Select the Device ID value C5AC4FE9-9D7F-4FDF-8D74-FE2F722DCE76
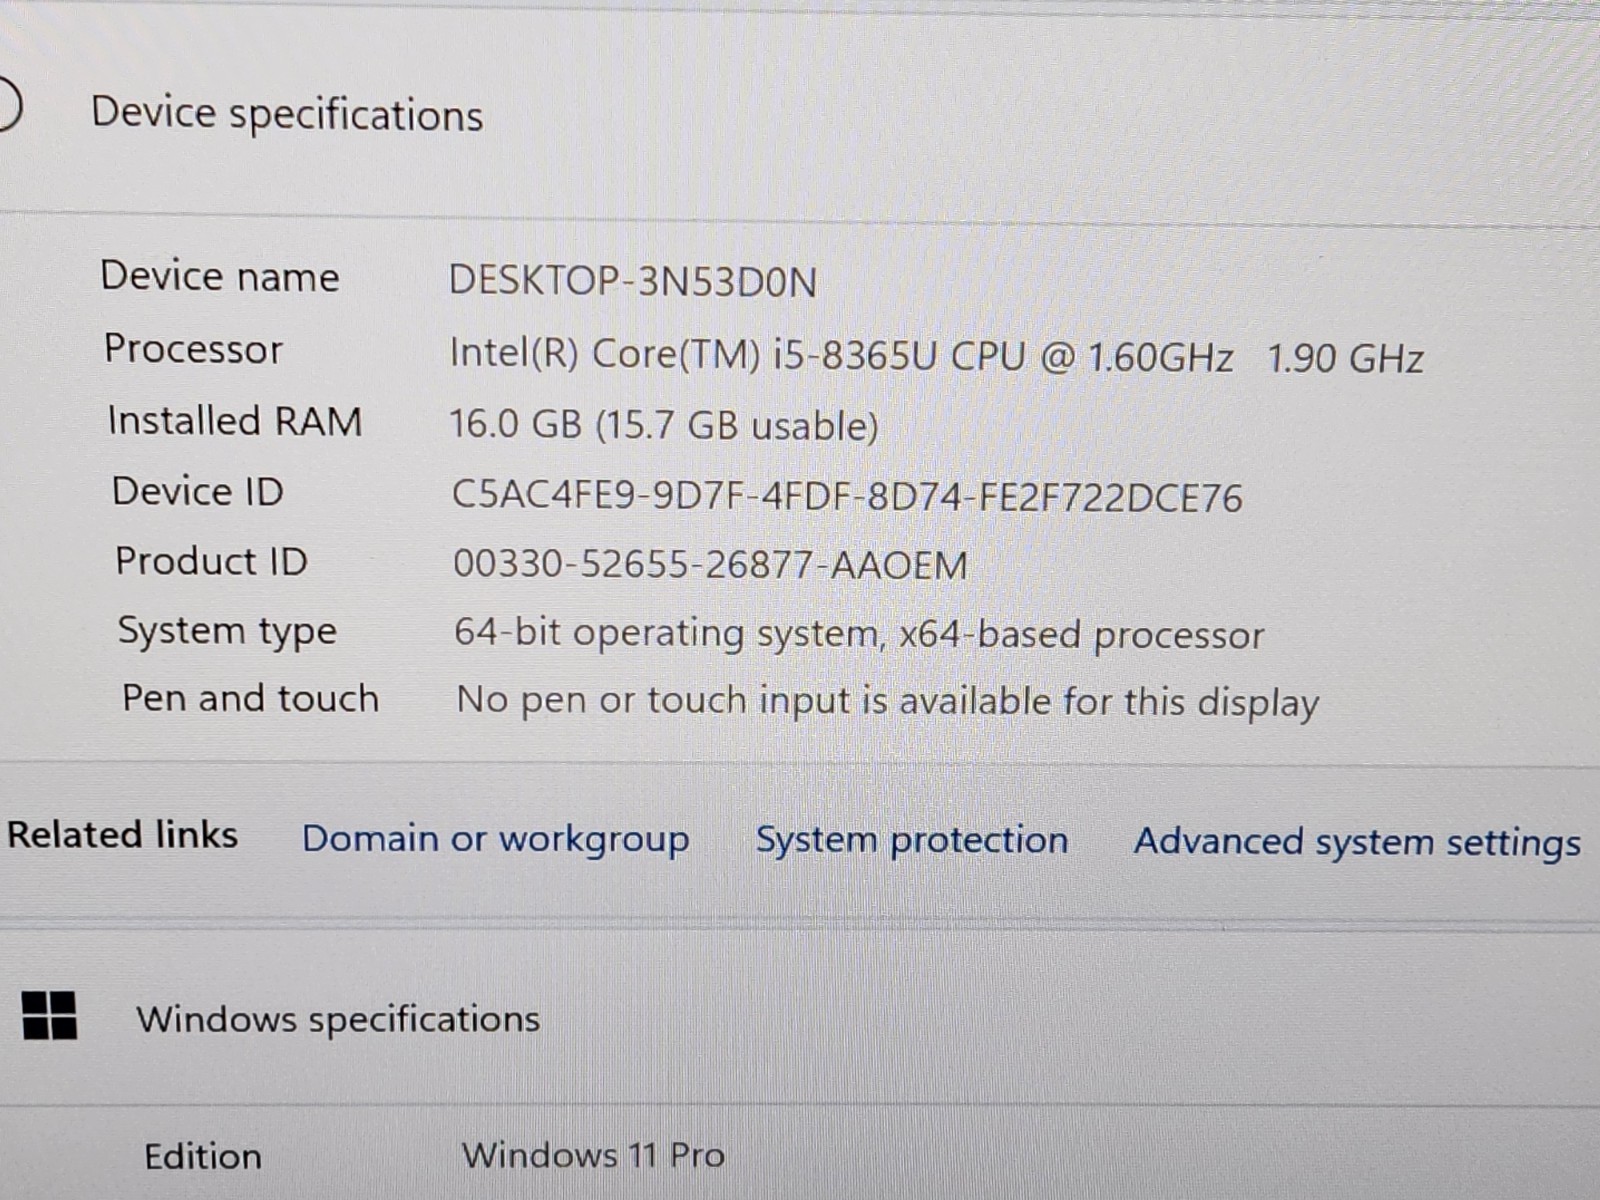 [x=847, y=496]
